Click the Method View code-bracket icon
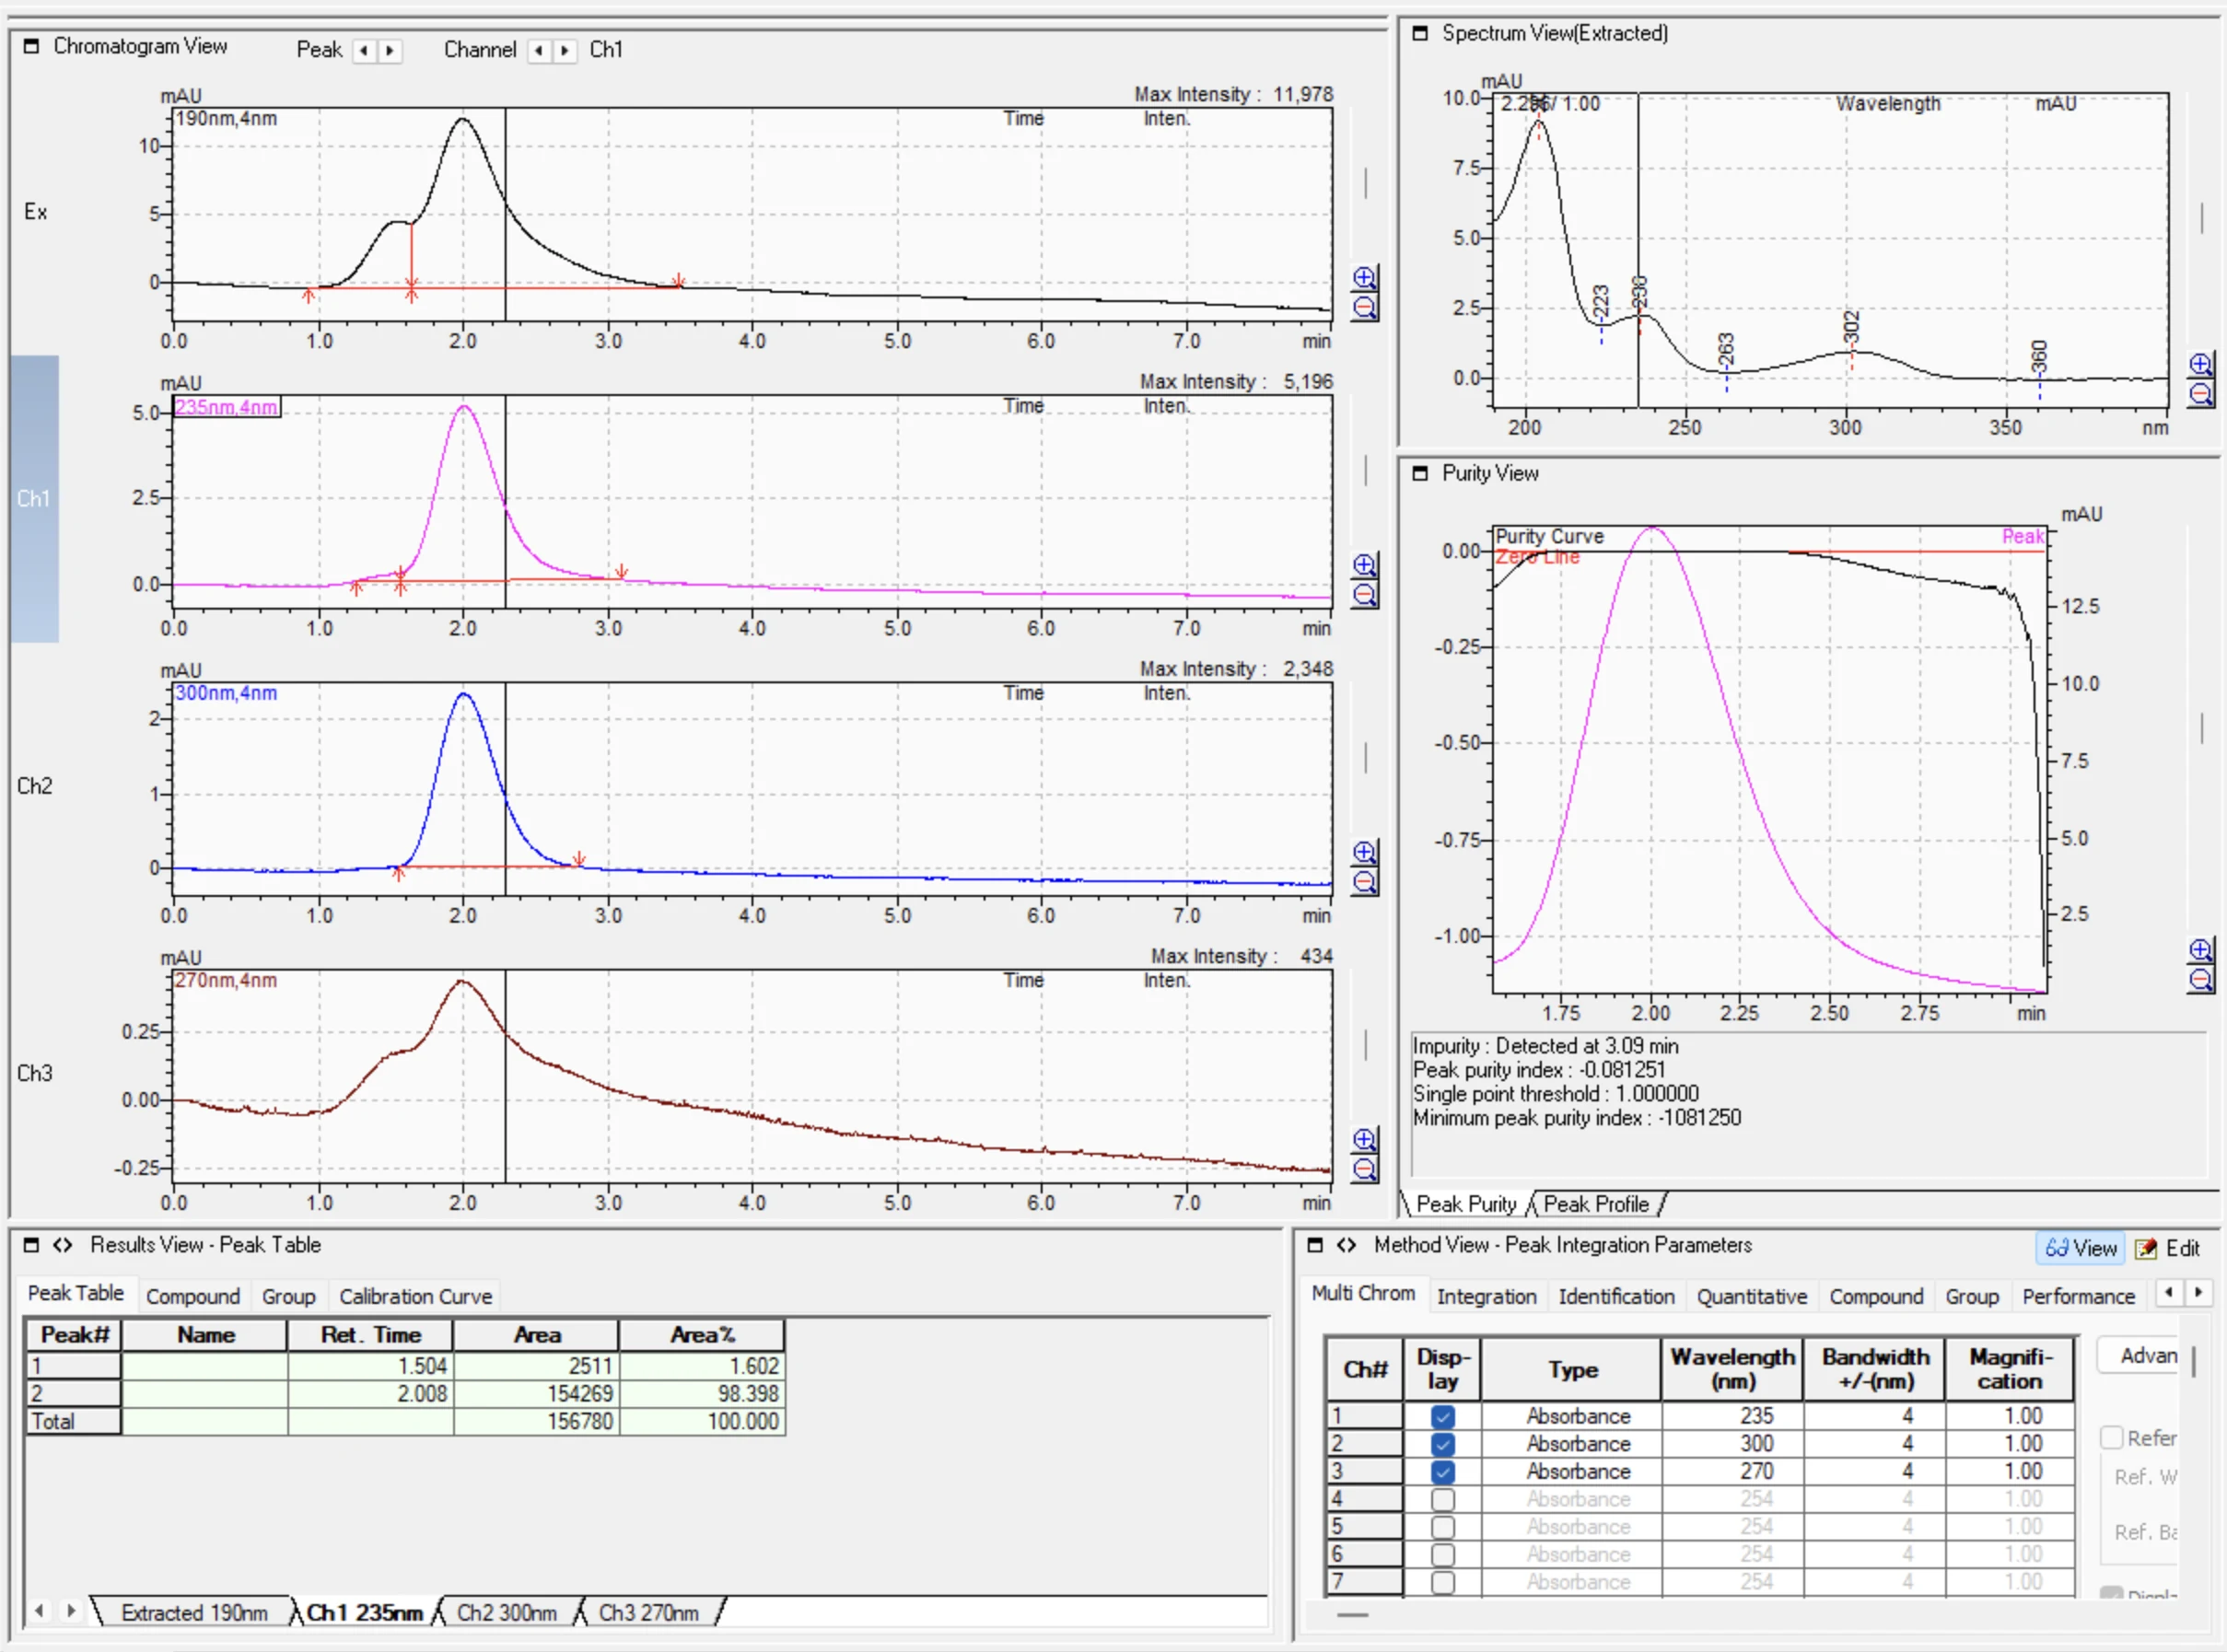Viewport: 2227px width, 1652px height. pos(1346,1245)
